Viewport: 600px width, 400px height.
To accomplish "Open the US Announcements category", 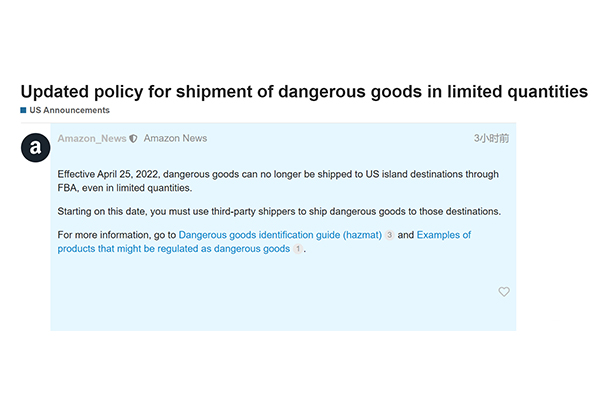I will click(x=70, y=110).
